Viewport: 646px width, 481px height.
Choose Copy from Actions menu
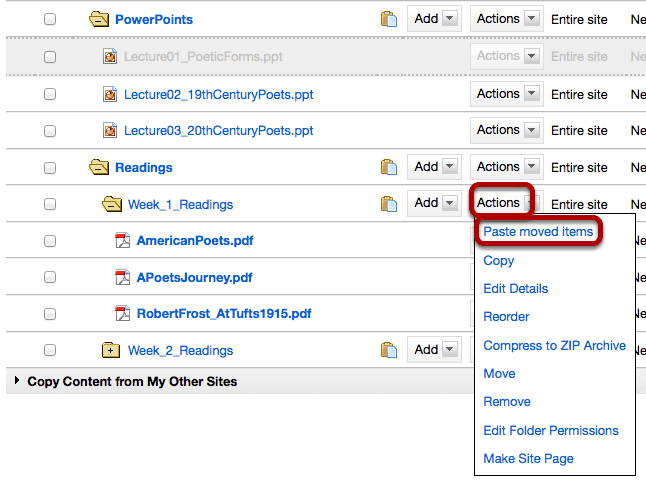[499, 261]
